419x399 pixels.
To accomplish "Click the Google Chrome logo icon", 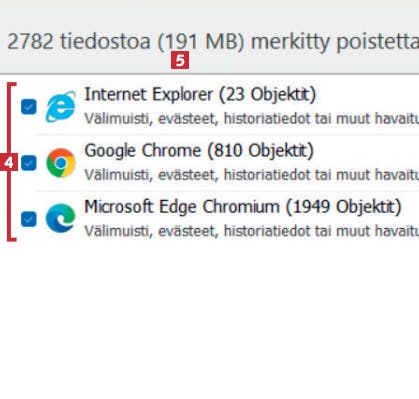I will click(61, 163).
